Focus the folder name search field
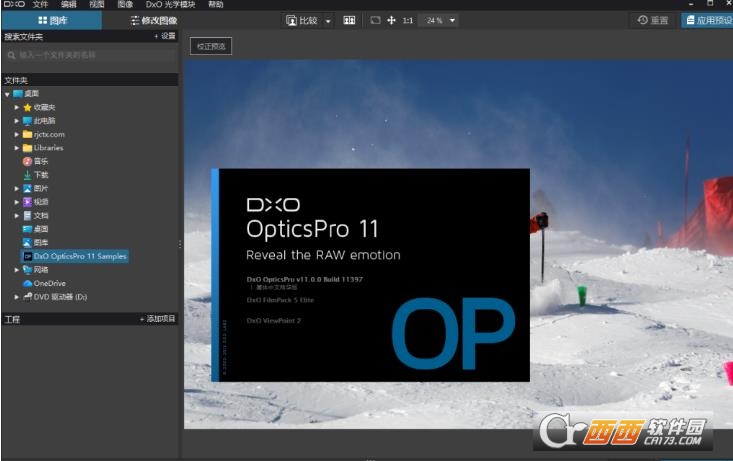The image size is (733, 461). click(x=90, y=55)
